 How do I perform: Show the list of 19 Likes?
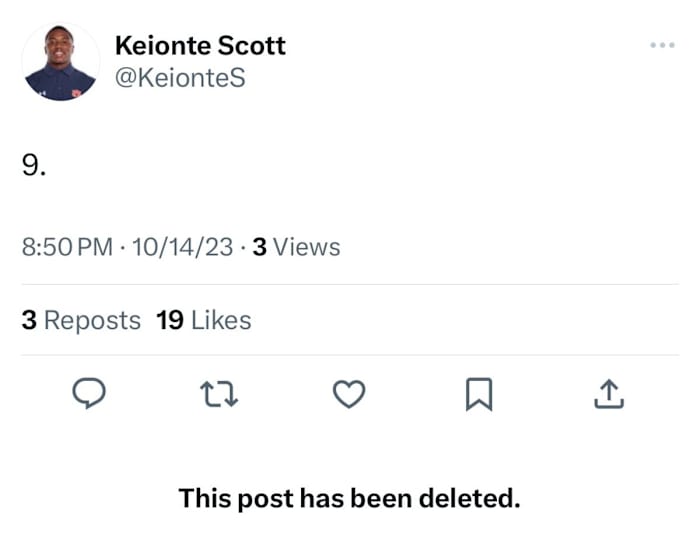(x=204, y=320)
